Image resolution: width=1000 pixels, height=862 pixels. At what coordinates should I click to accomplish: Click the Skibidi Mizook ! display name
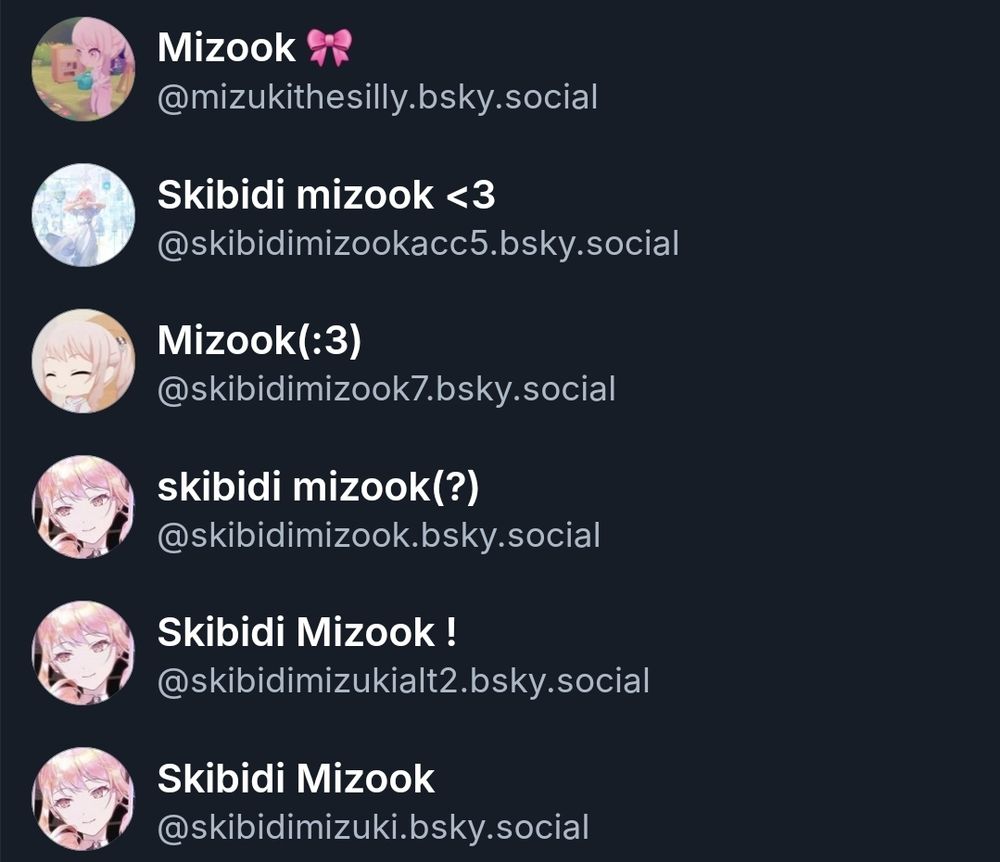[307, 632]
